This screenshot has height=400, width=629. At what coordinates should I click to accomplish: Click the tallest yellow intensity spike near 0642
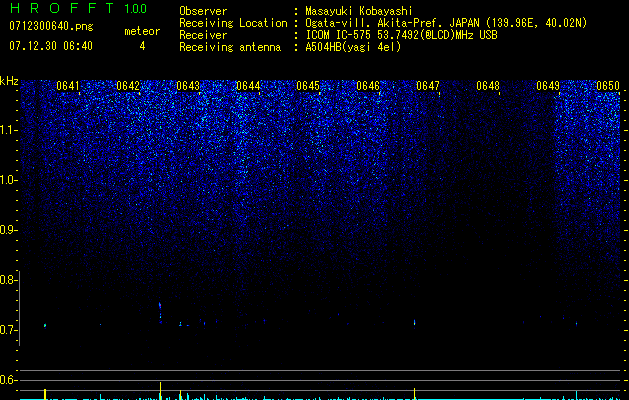[x=160, y=390]
